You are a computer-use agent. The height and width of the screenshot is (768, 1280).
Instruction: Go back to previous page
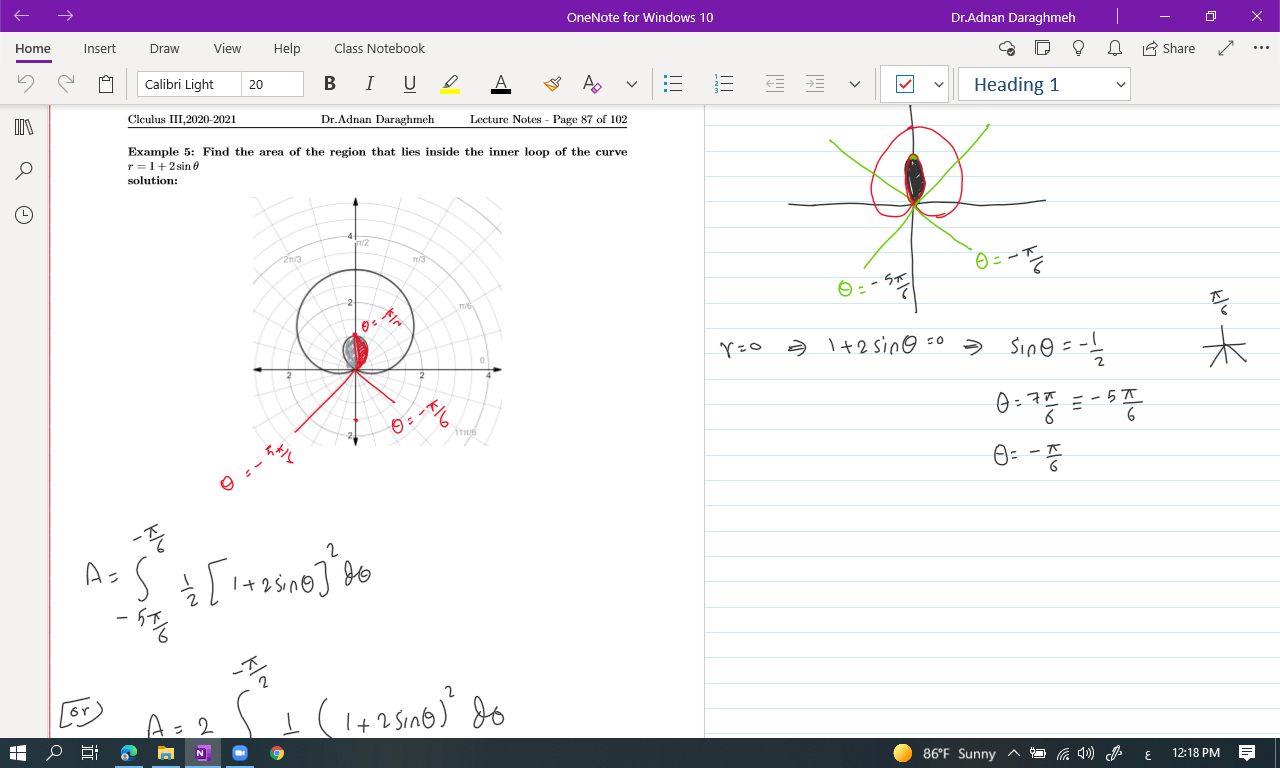point(22,16)
